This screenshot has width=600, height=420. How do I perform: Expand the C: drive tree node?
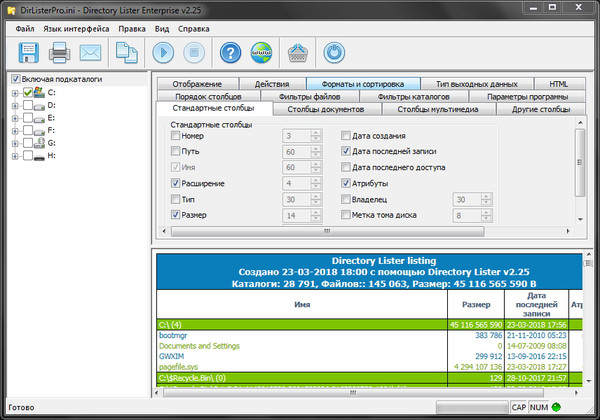click(14, 93)
